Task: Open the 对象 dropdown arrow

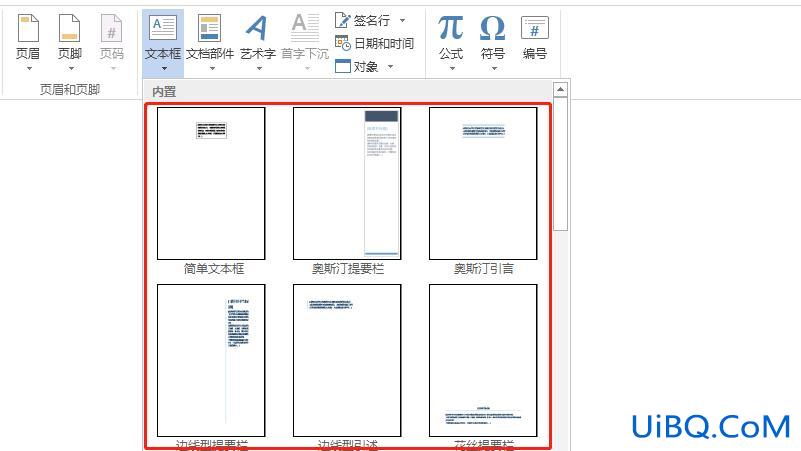Action: pos(390,66)
